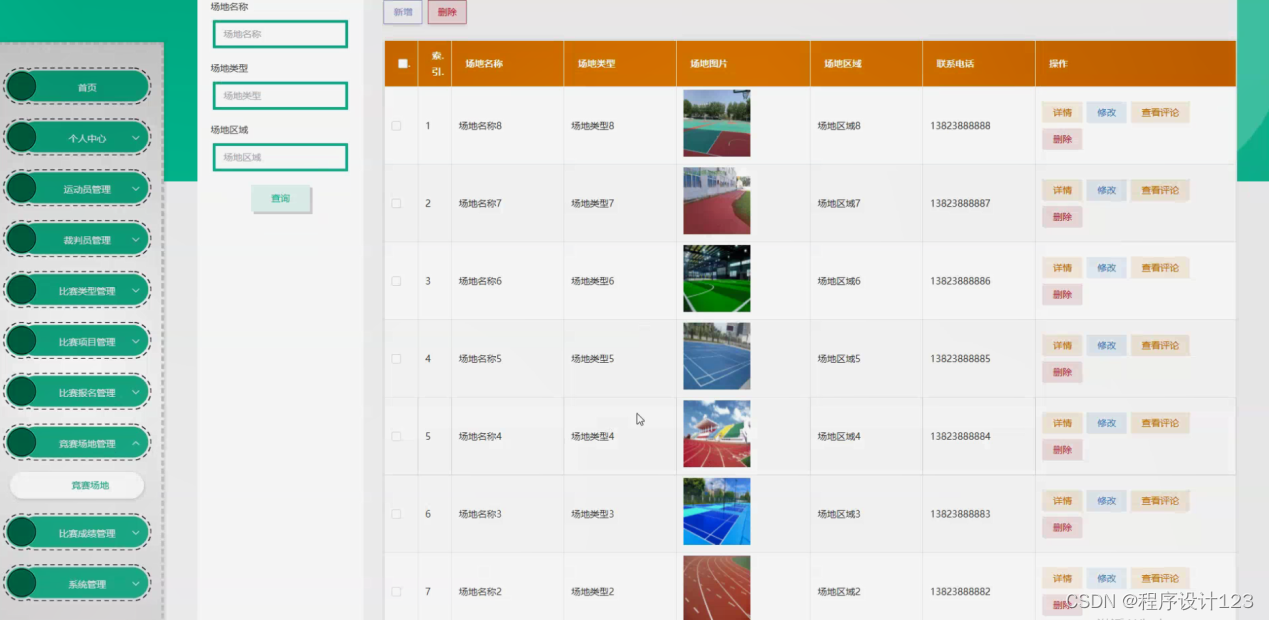Focus the 场地名称 search field
The width and height of the screenshot is (1269, 620).
click(280, 34)
